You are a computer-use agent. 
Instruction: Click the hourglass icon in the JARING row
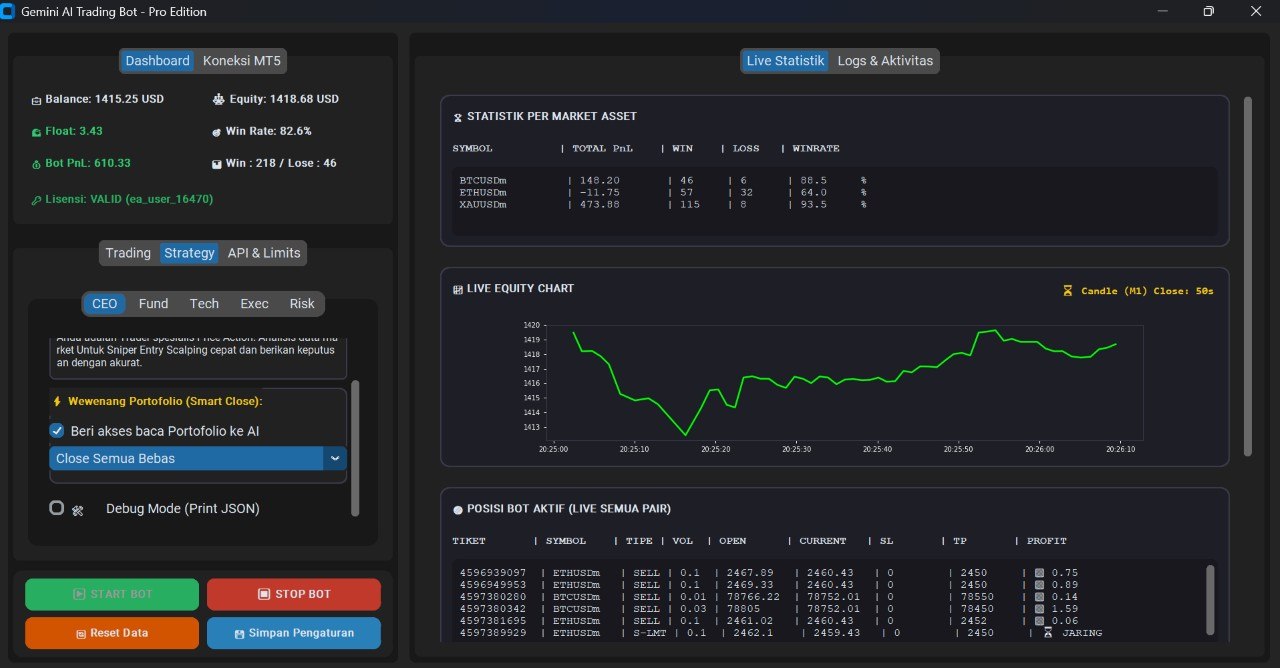(1048, 632)
